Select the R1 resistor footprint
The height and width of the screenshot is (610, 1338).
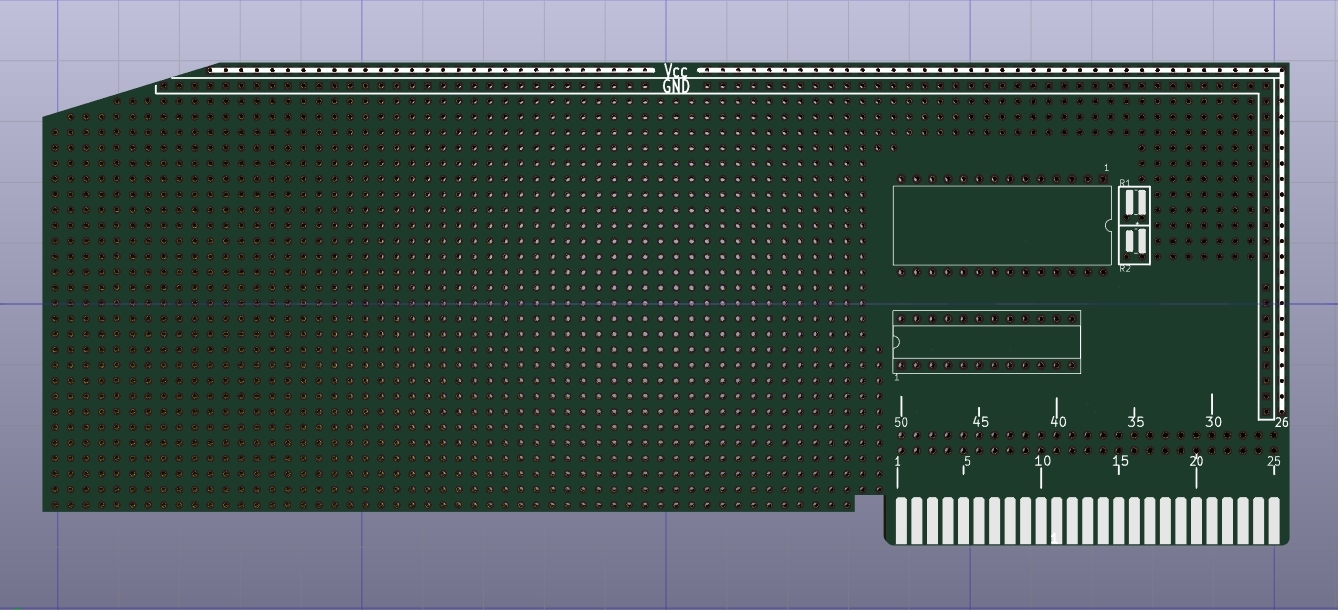[1135, 204]
